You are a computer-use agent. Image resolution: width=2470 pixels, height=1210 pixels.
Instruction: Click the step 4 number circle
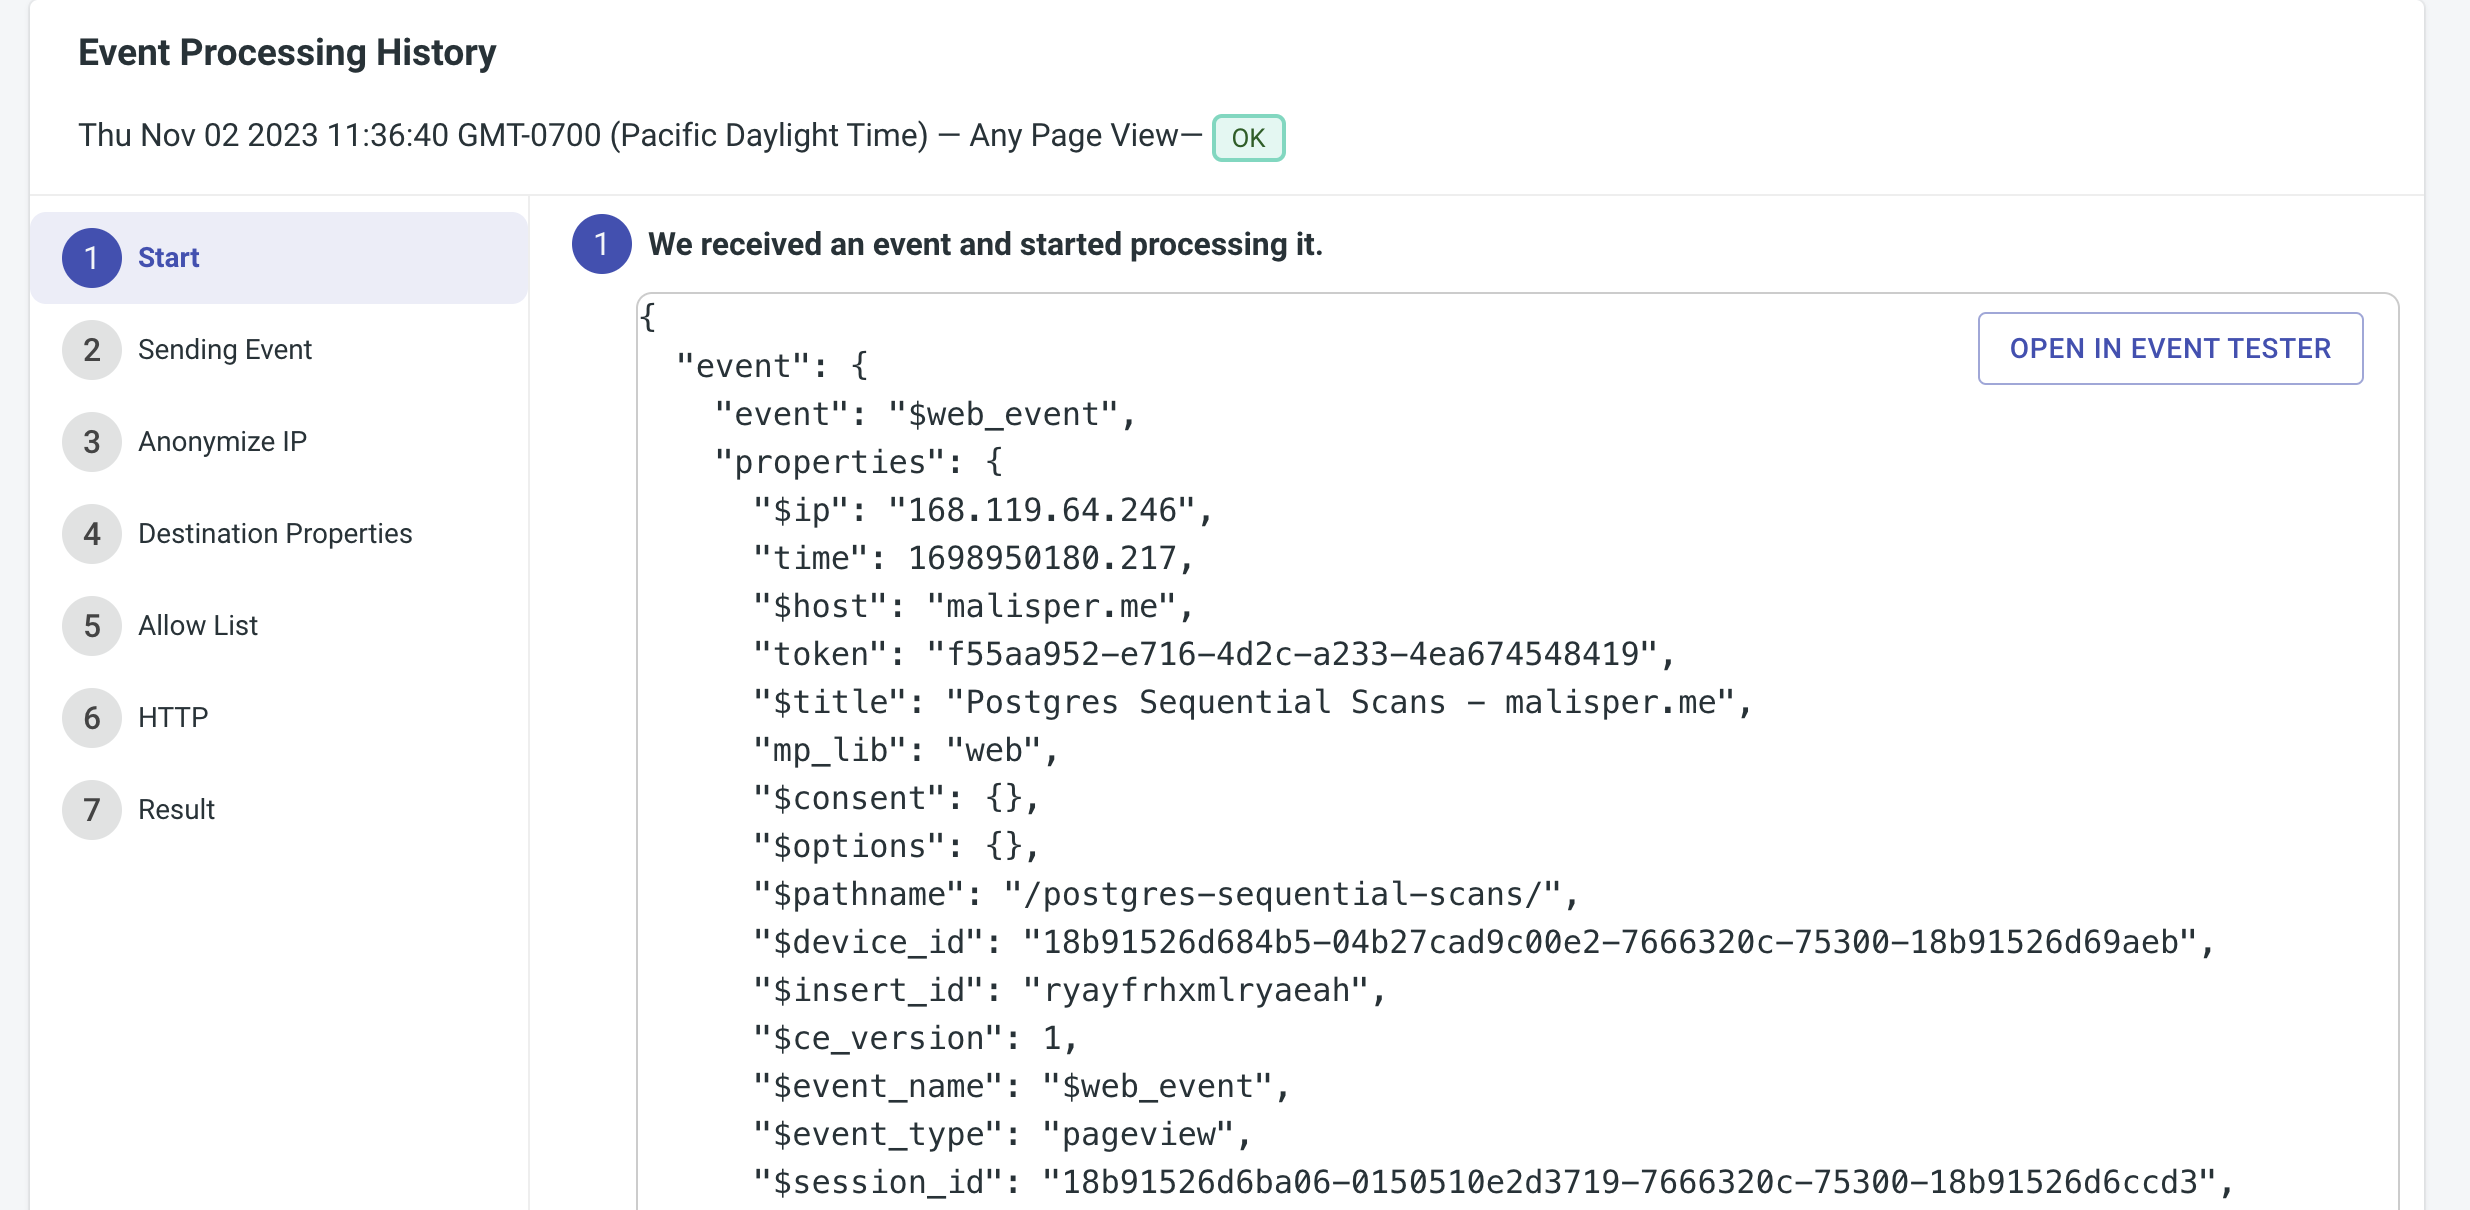point(91,534)
